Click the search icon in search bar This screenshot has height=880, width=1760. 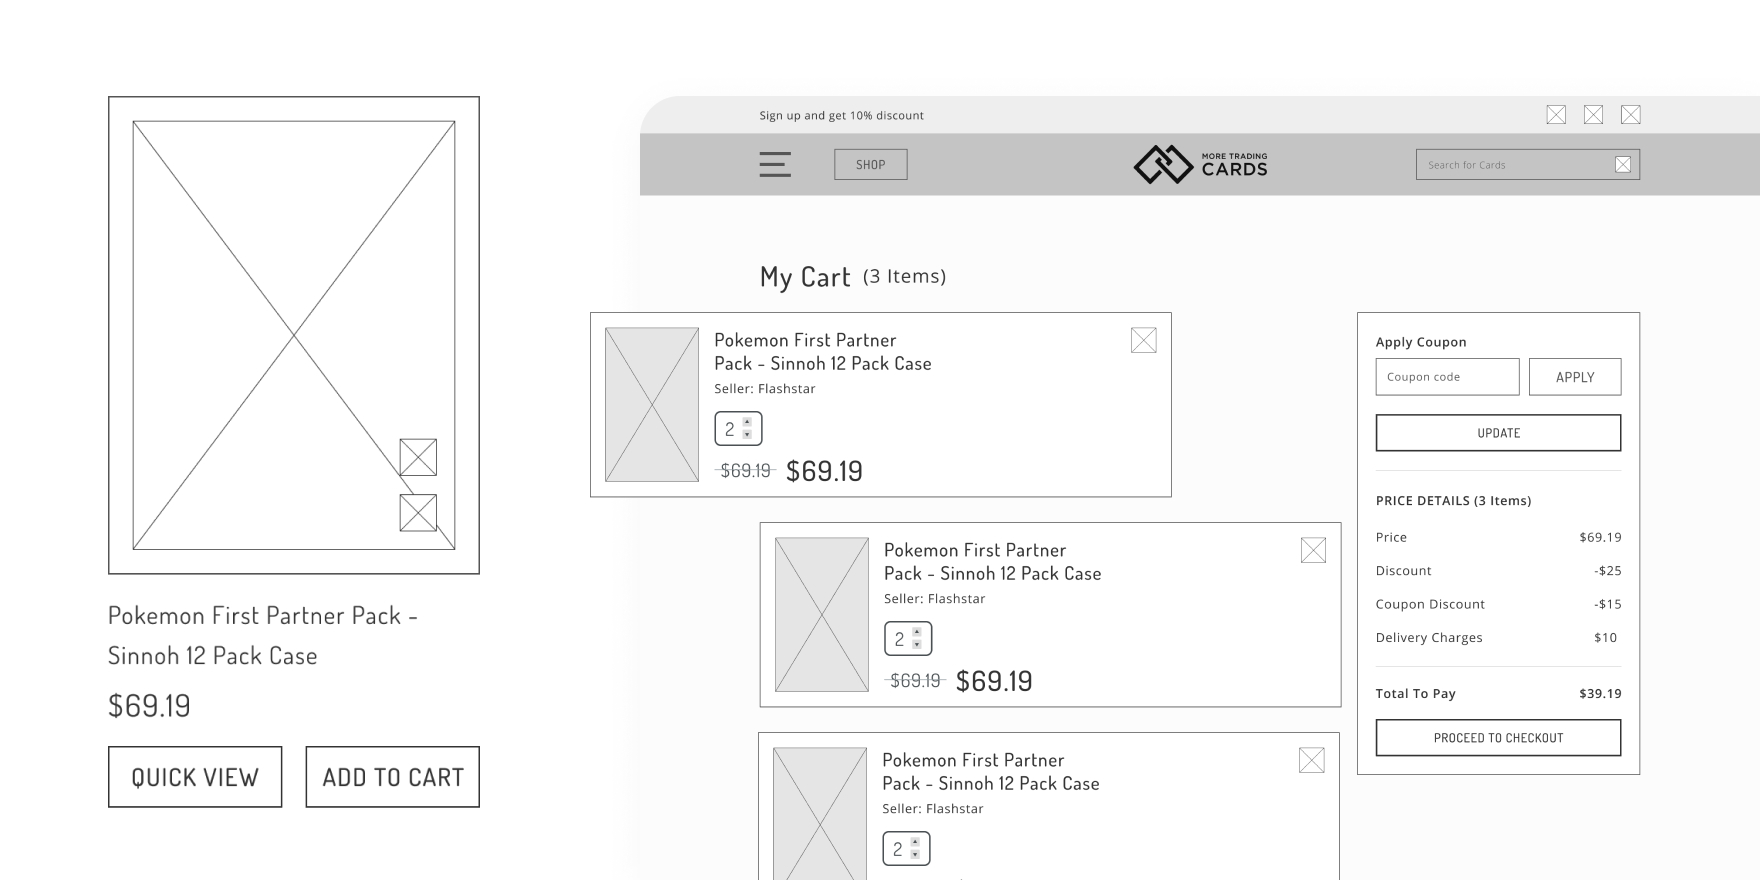[1623, 165]
